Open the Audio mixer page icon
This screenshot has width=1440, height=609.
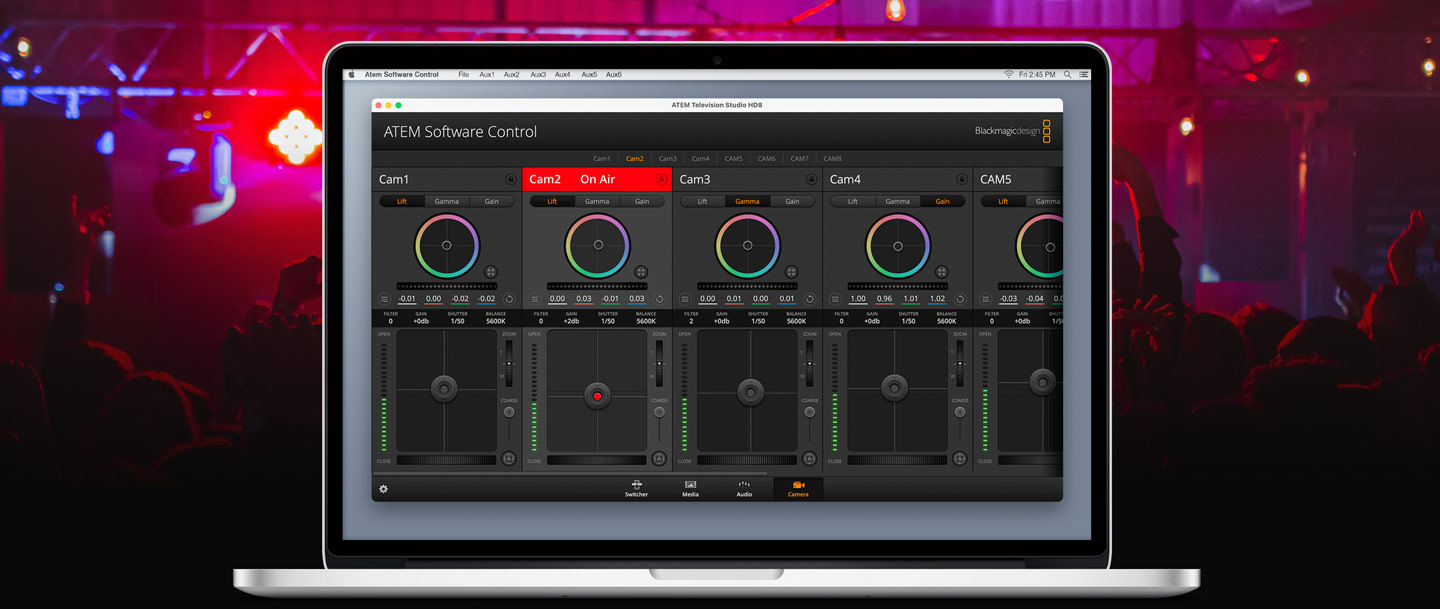744,488
